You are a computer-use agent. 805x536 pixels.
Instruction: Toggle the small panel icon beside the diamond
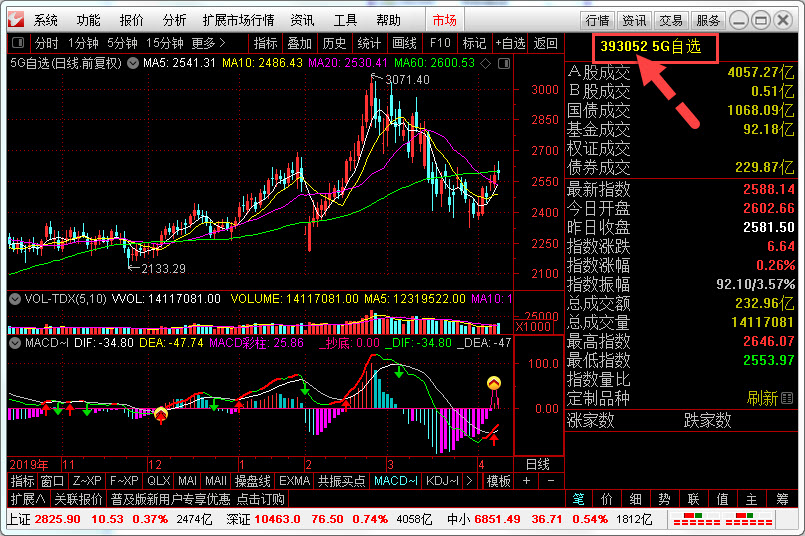tap(504, 63)
